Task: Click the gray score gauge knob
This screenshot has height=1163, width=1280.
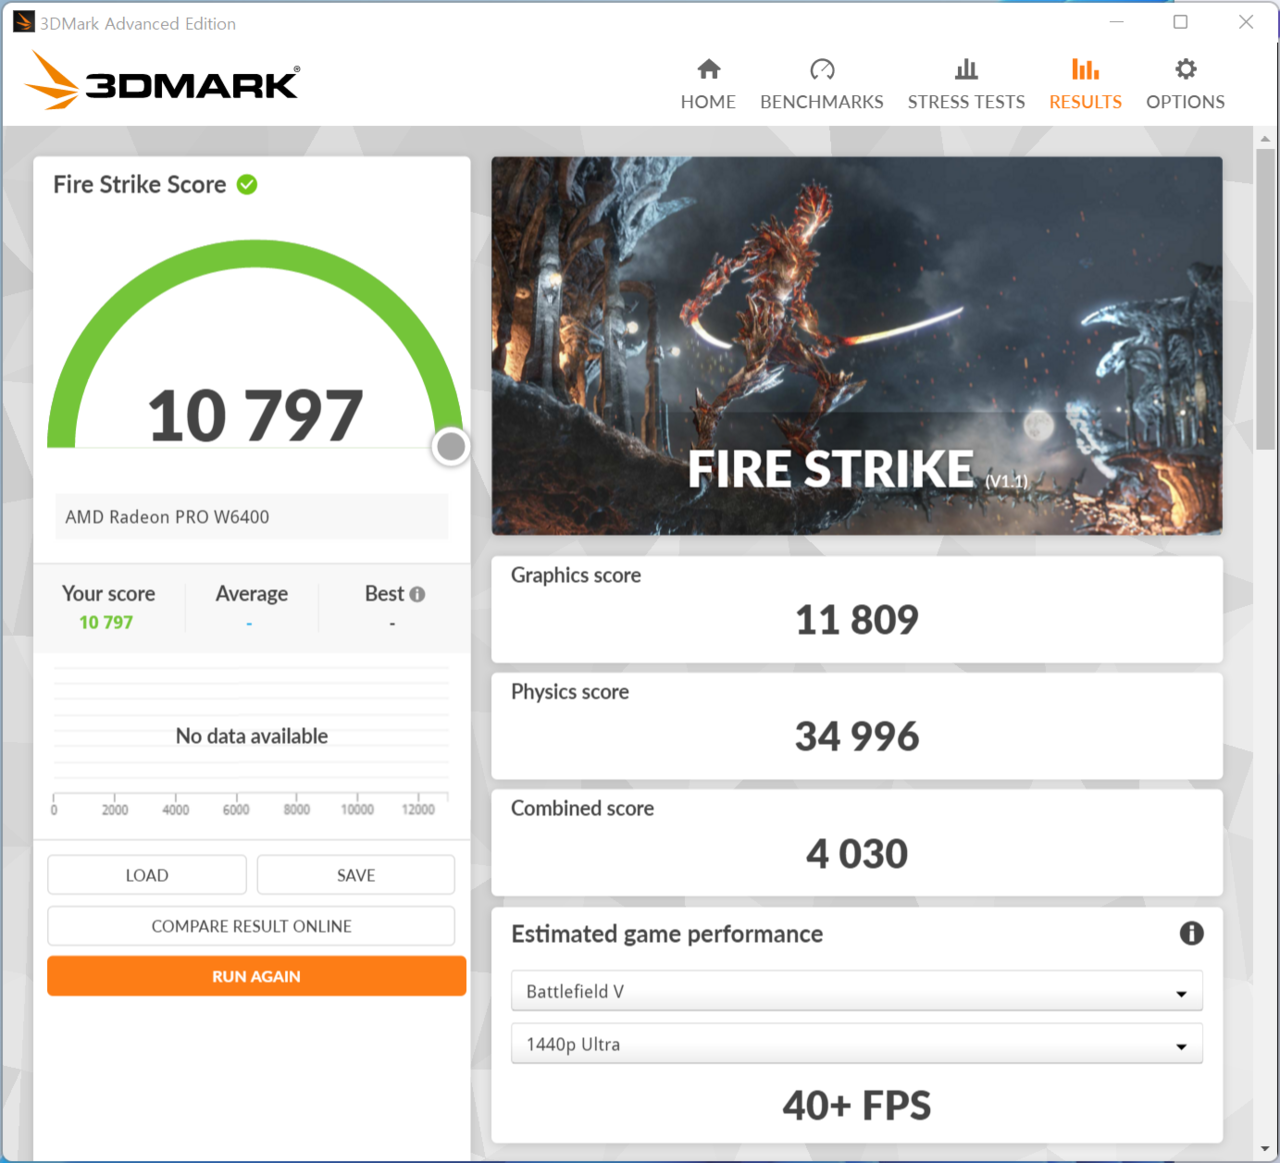Action: click(x=451, y=446)
